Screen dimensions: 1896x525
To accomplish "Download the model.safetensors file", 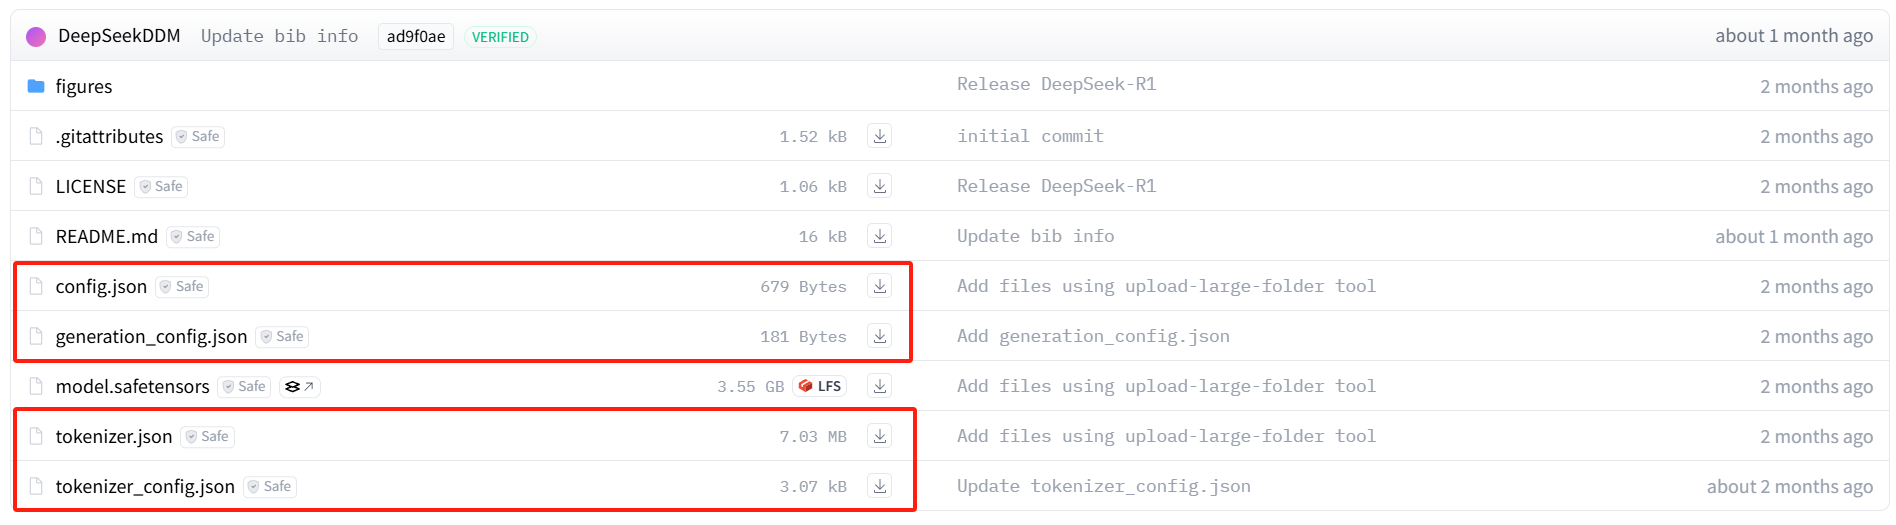I will (x=880, y=386).
